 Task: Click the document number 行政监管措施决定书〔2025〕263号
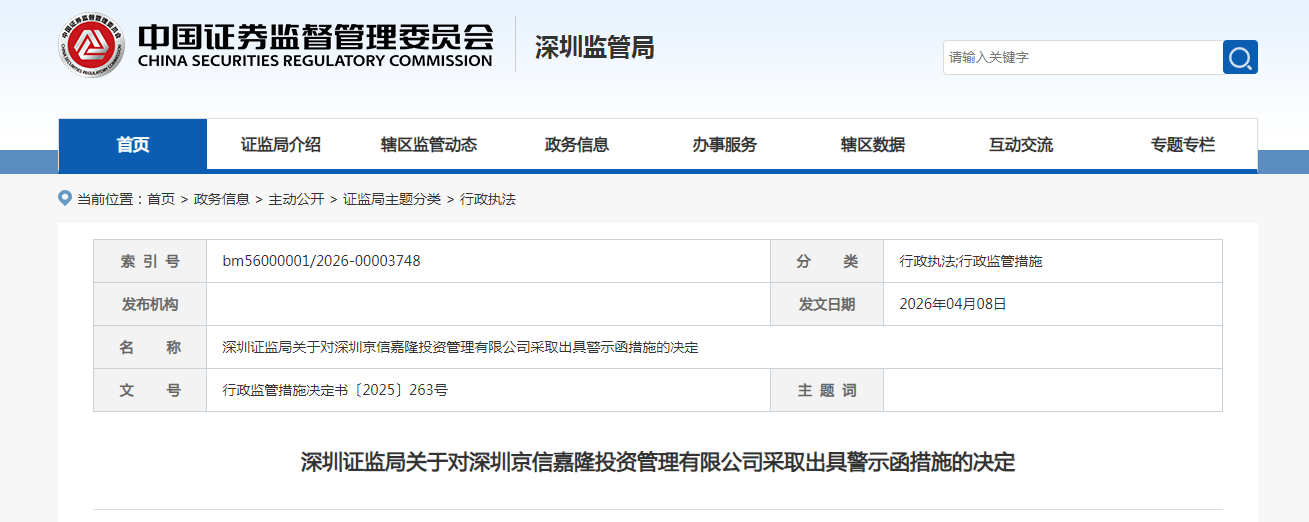point(335,390)
